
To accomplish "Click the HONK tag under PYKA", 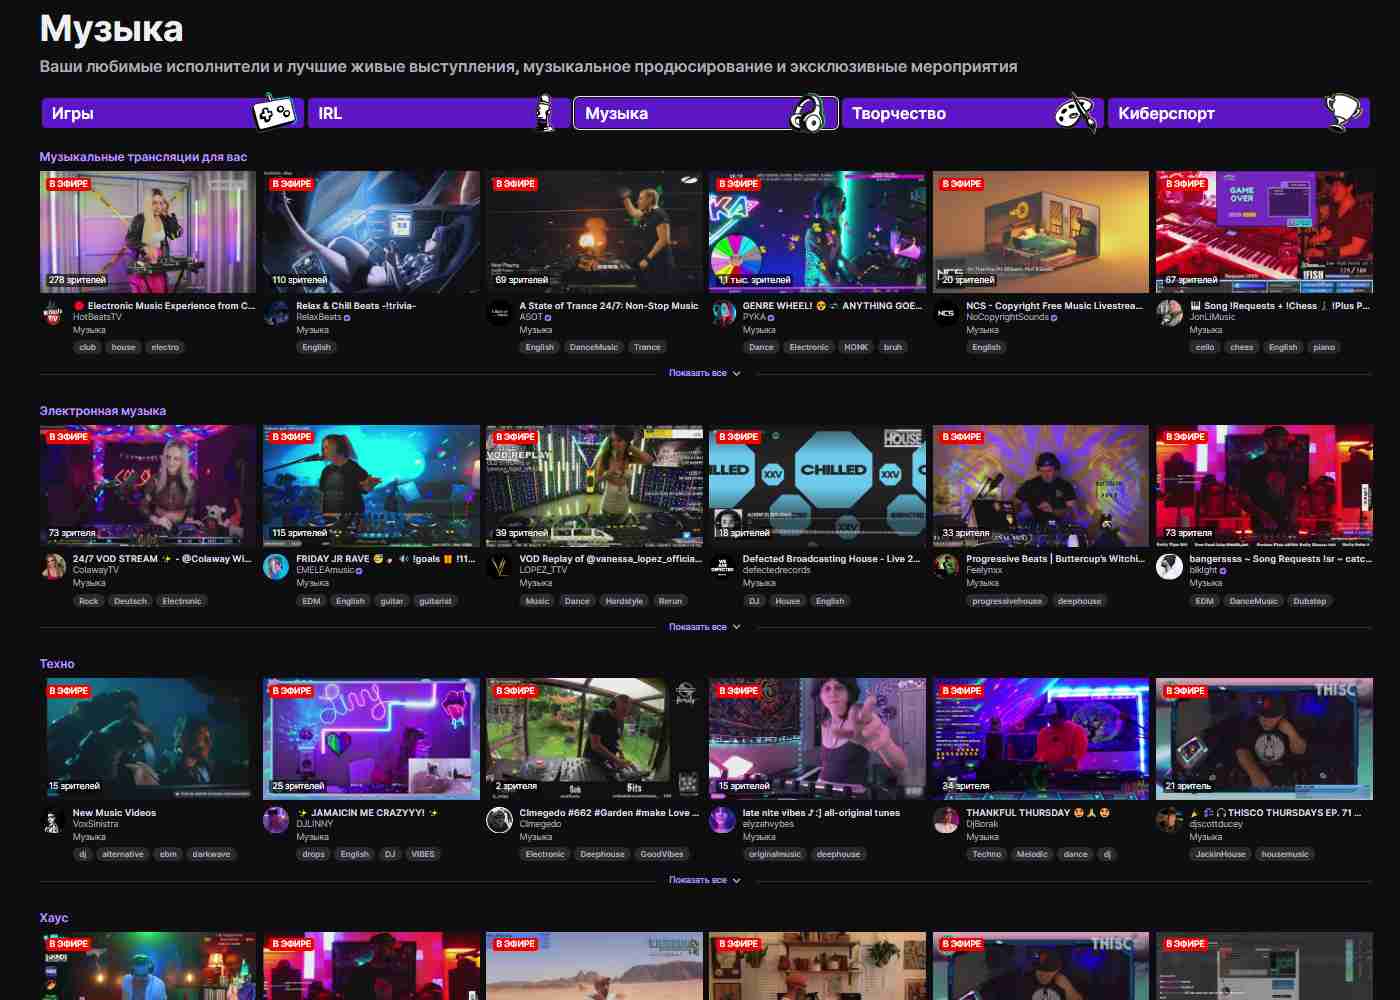I will [x=856, y=347].
